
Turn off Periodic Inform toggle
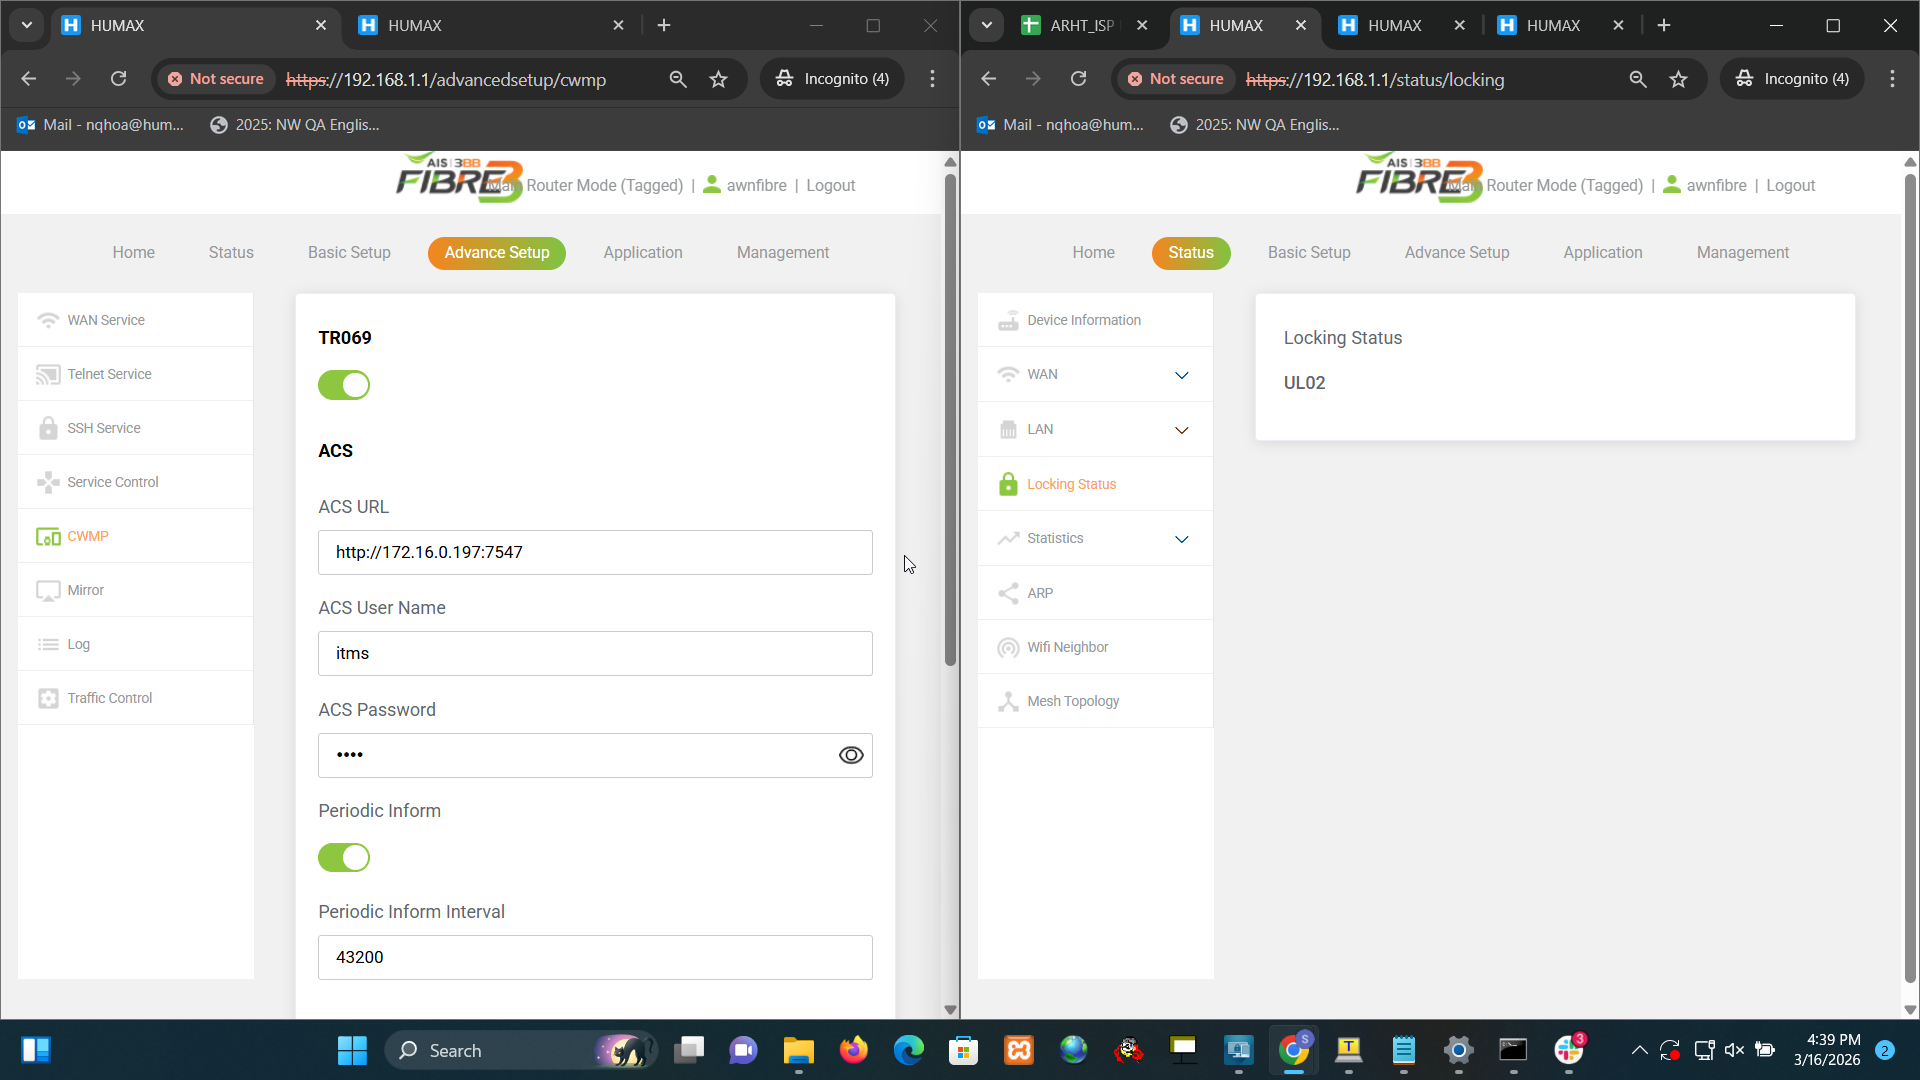[x=344, y=857]
